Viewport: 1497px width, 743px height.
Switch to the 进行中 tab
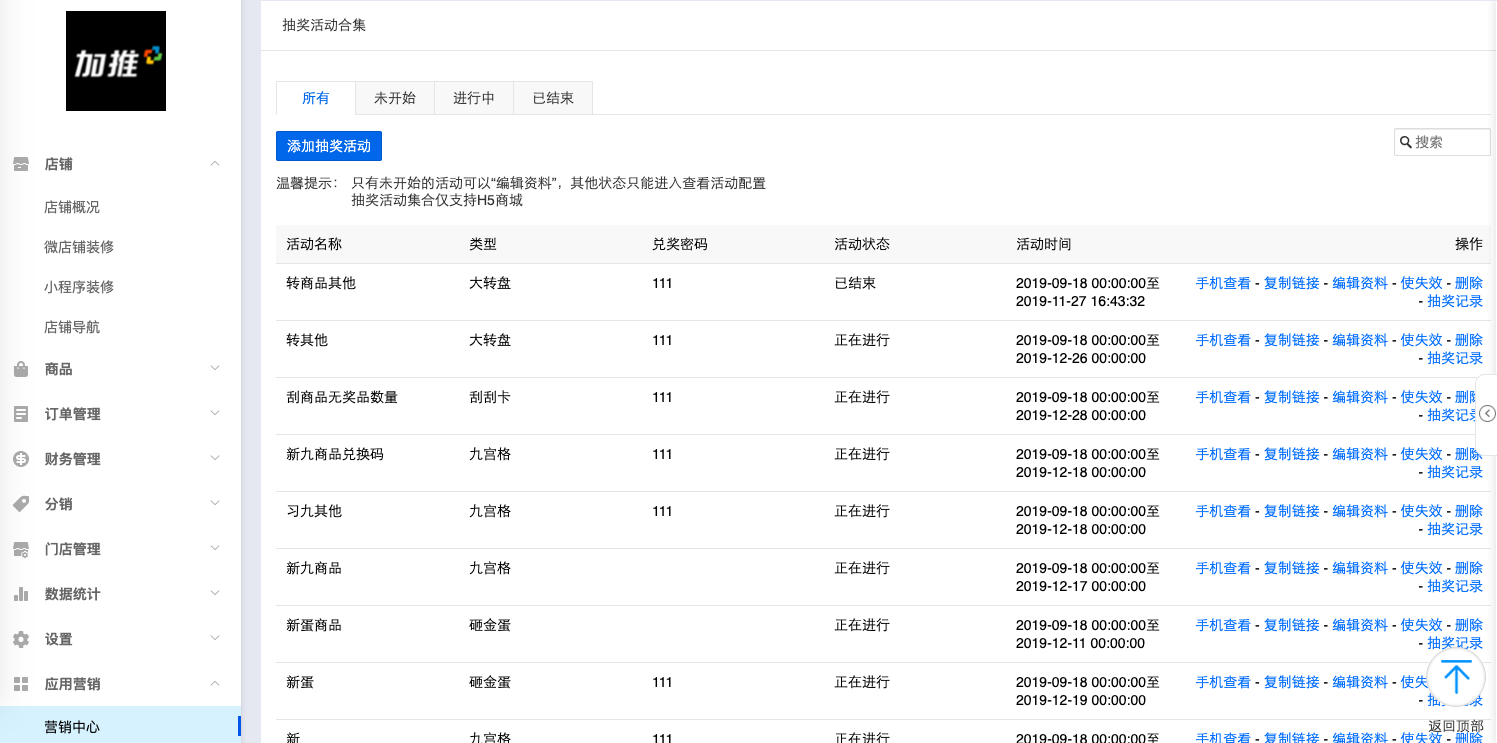tap(474, 98)
